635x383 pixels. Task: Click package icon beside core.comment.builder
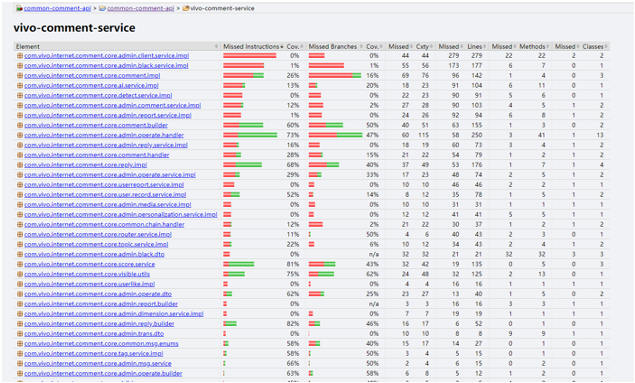click(x=19, y=125)
